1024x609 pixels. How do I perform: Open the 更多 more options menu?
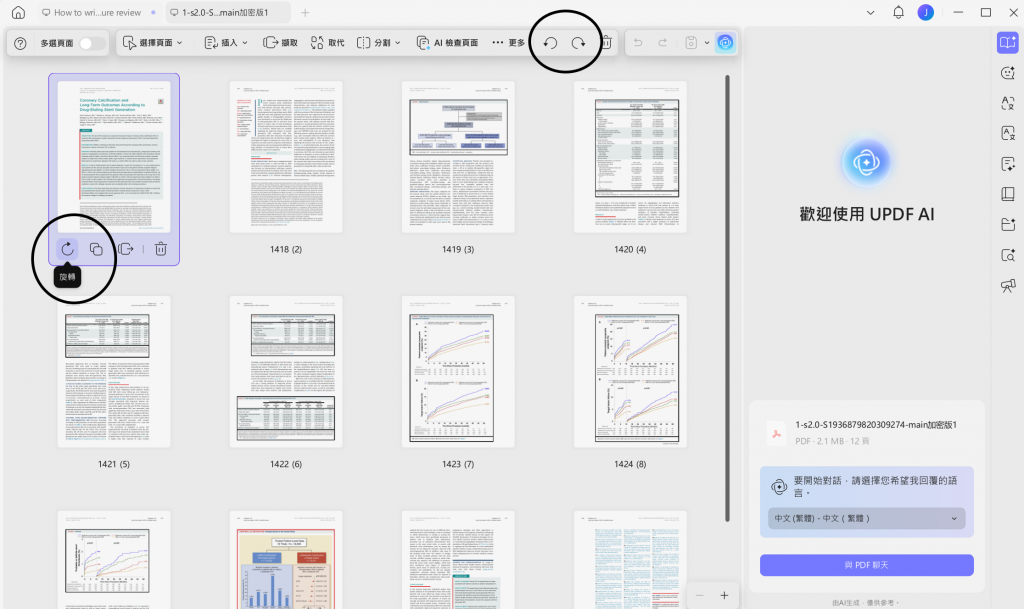(508, 43)
